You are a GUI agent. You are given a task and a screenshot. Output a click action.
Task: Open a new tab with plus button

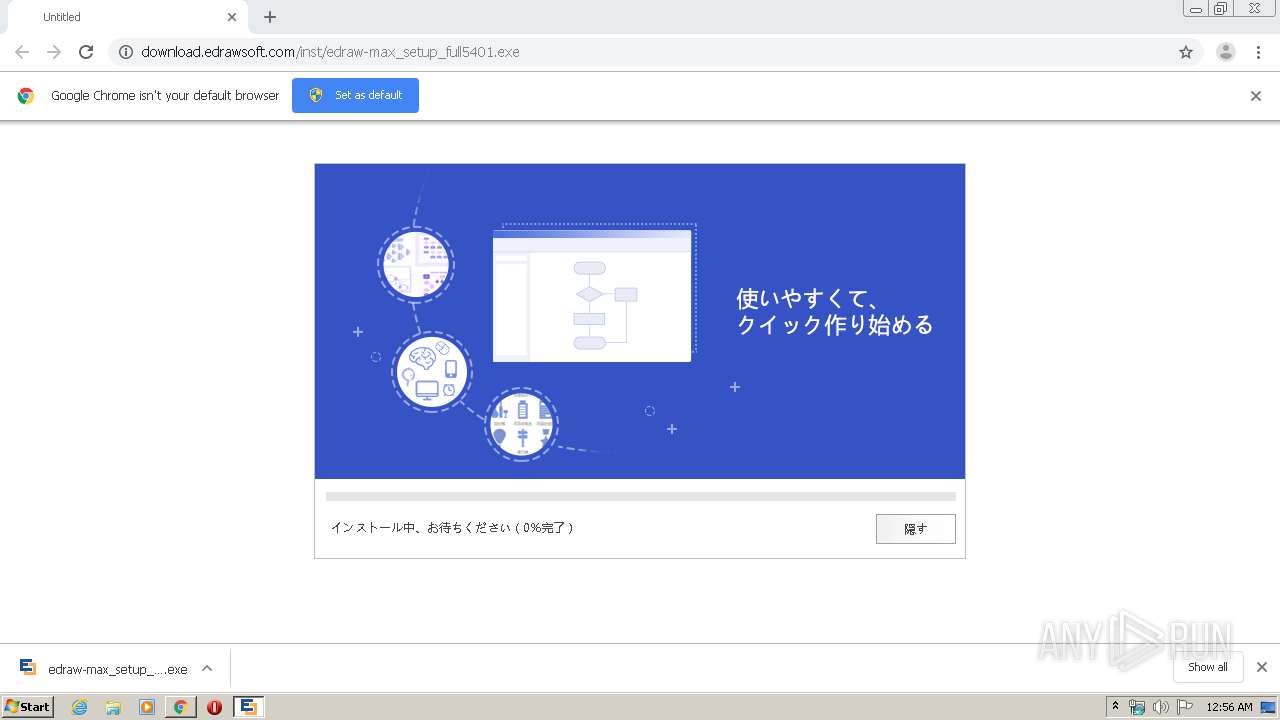pos(270,17)
